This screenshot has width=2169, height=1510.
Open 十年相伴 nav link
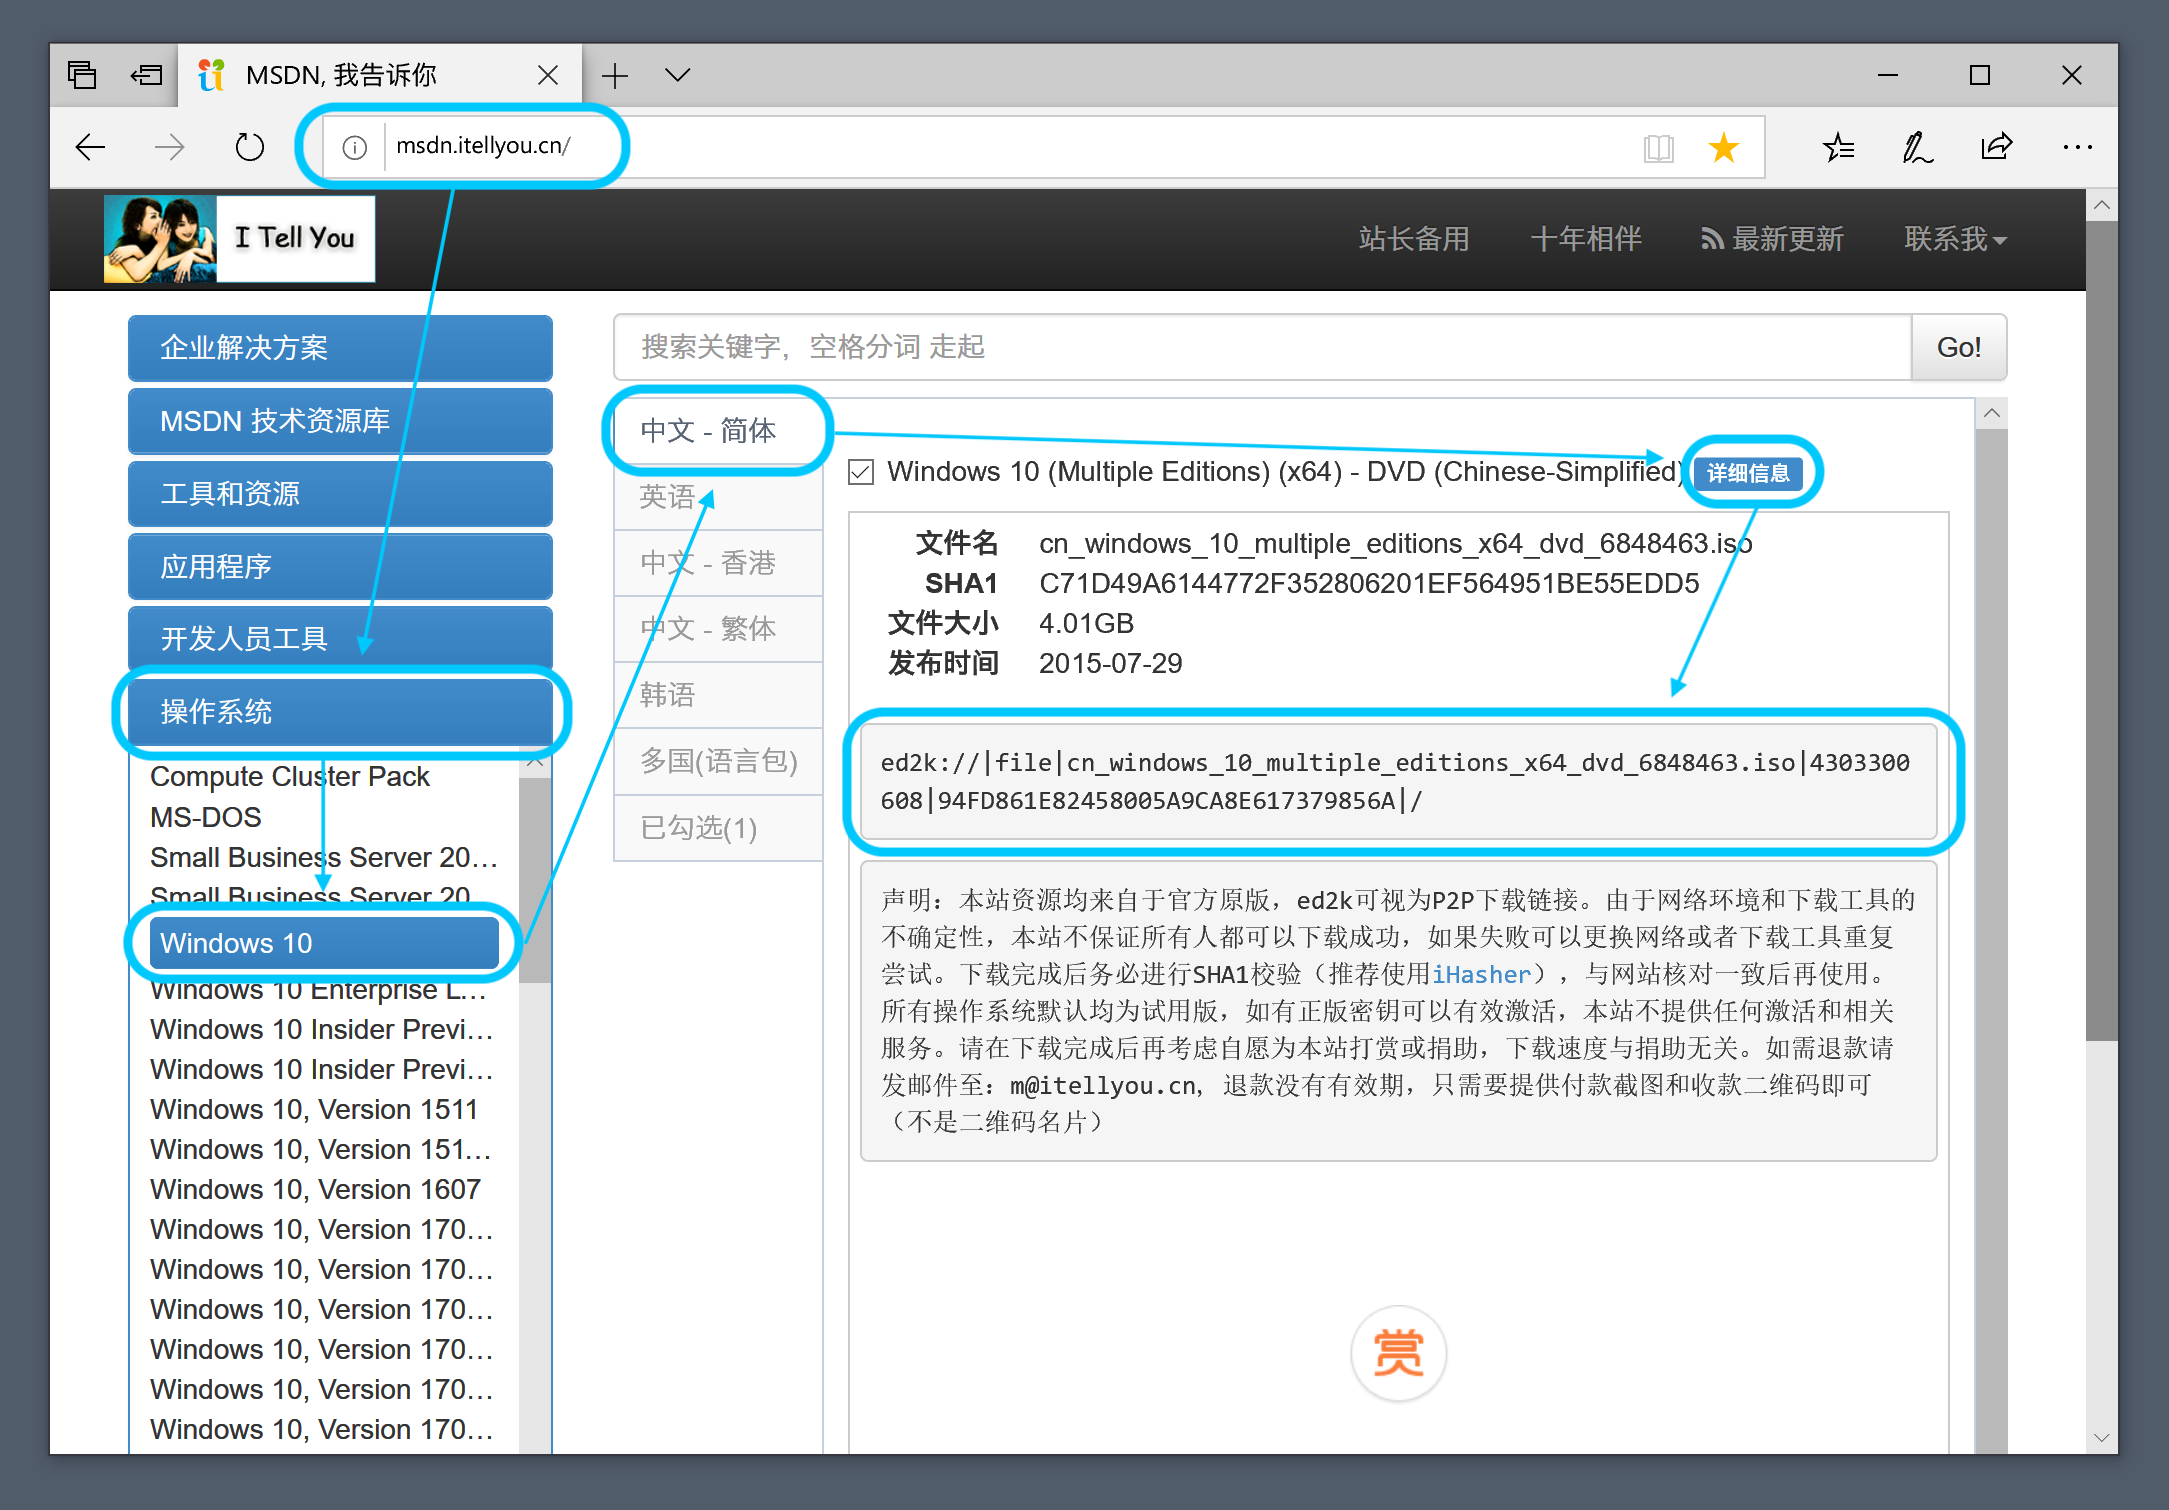coord(1586,239)
